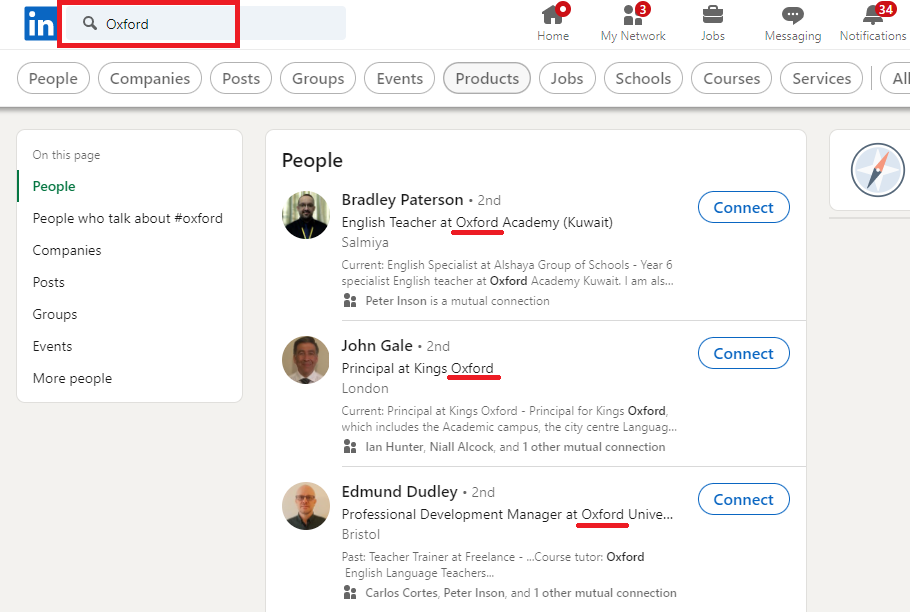Click the LinkedIn logo icon

click(x=40, y=24)
